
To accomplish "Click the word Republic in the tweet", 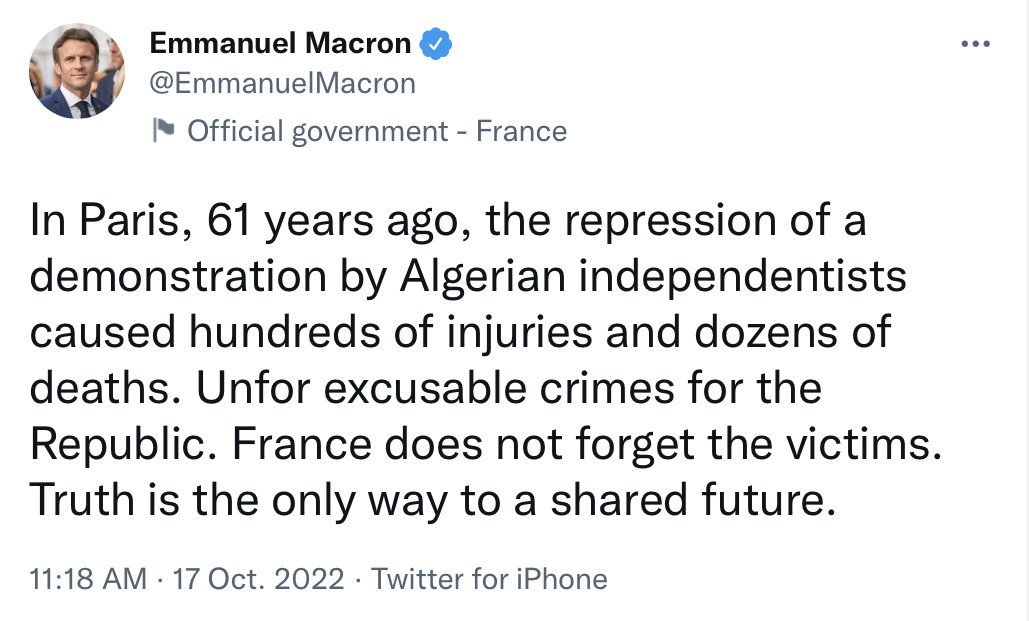I will click(x=117, y=444).
